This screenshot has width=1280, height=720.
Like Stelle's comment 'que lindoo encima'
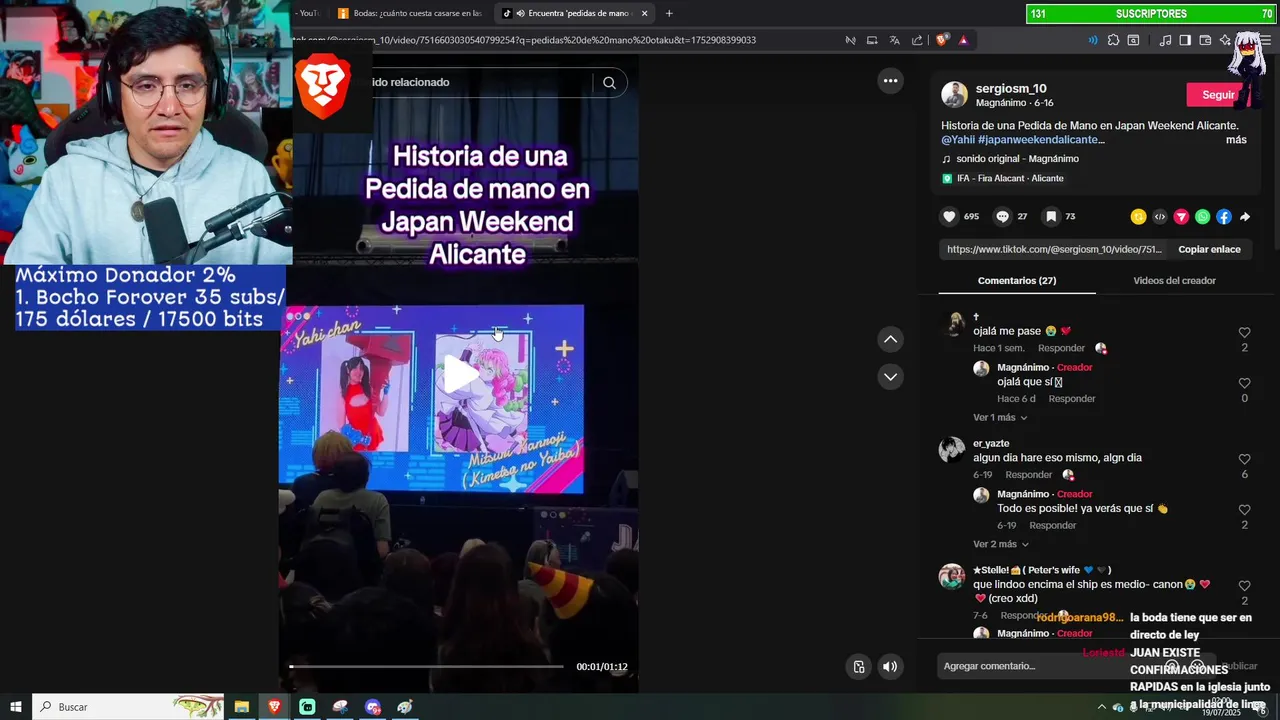pyautogui.click(x=1244, y=586)
